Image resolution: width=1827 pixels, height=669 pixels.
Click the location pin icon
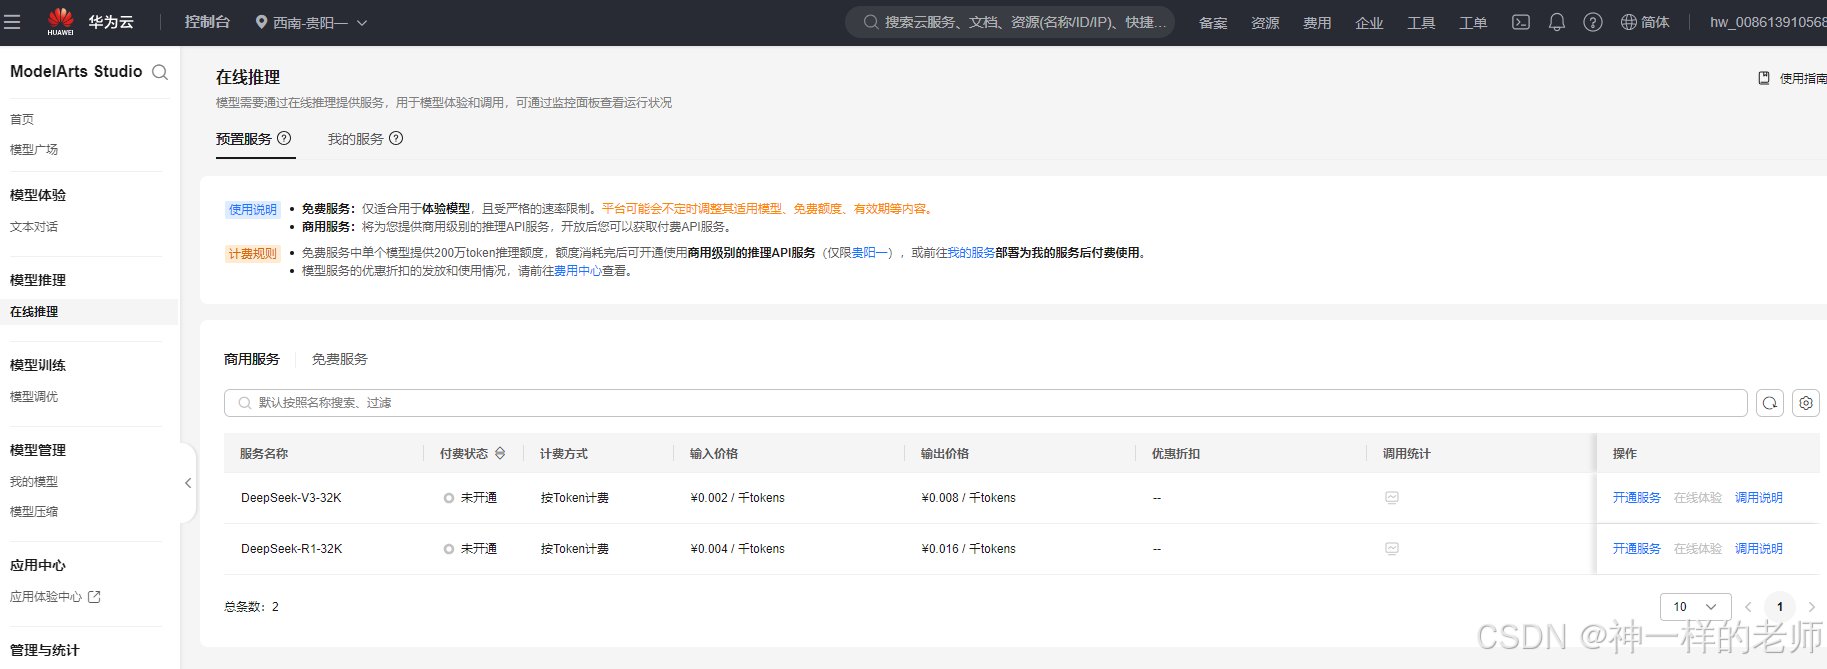tap(261, 22)
